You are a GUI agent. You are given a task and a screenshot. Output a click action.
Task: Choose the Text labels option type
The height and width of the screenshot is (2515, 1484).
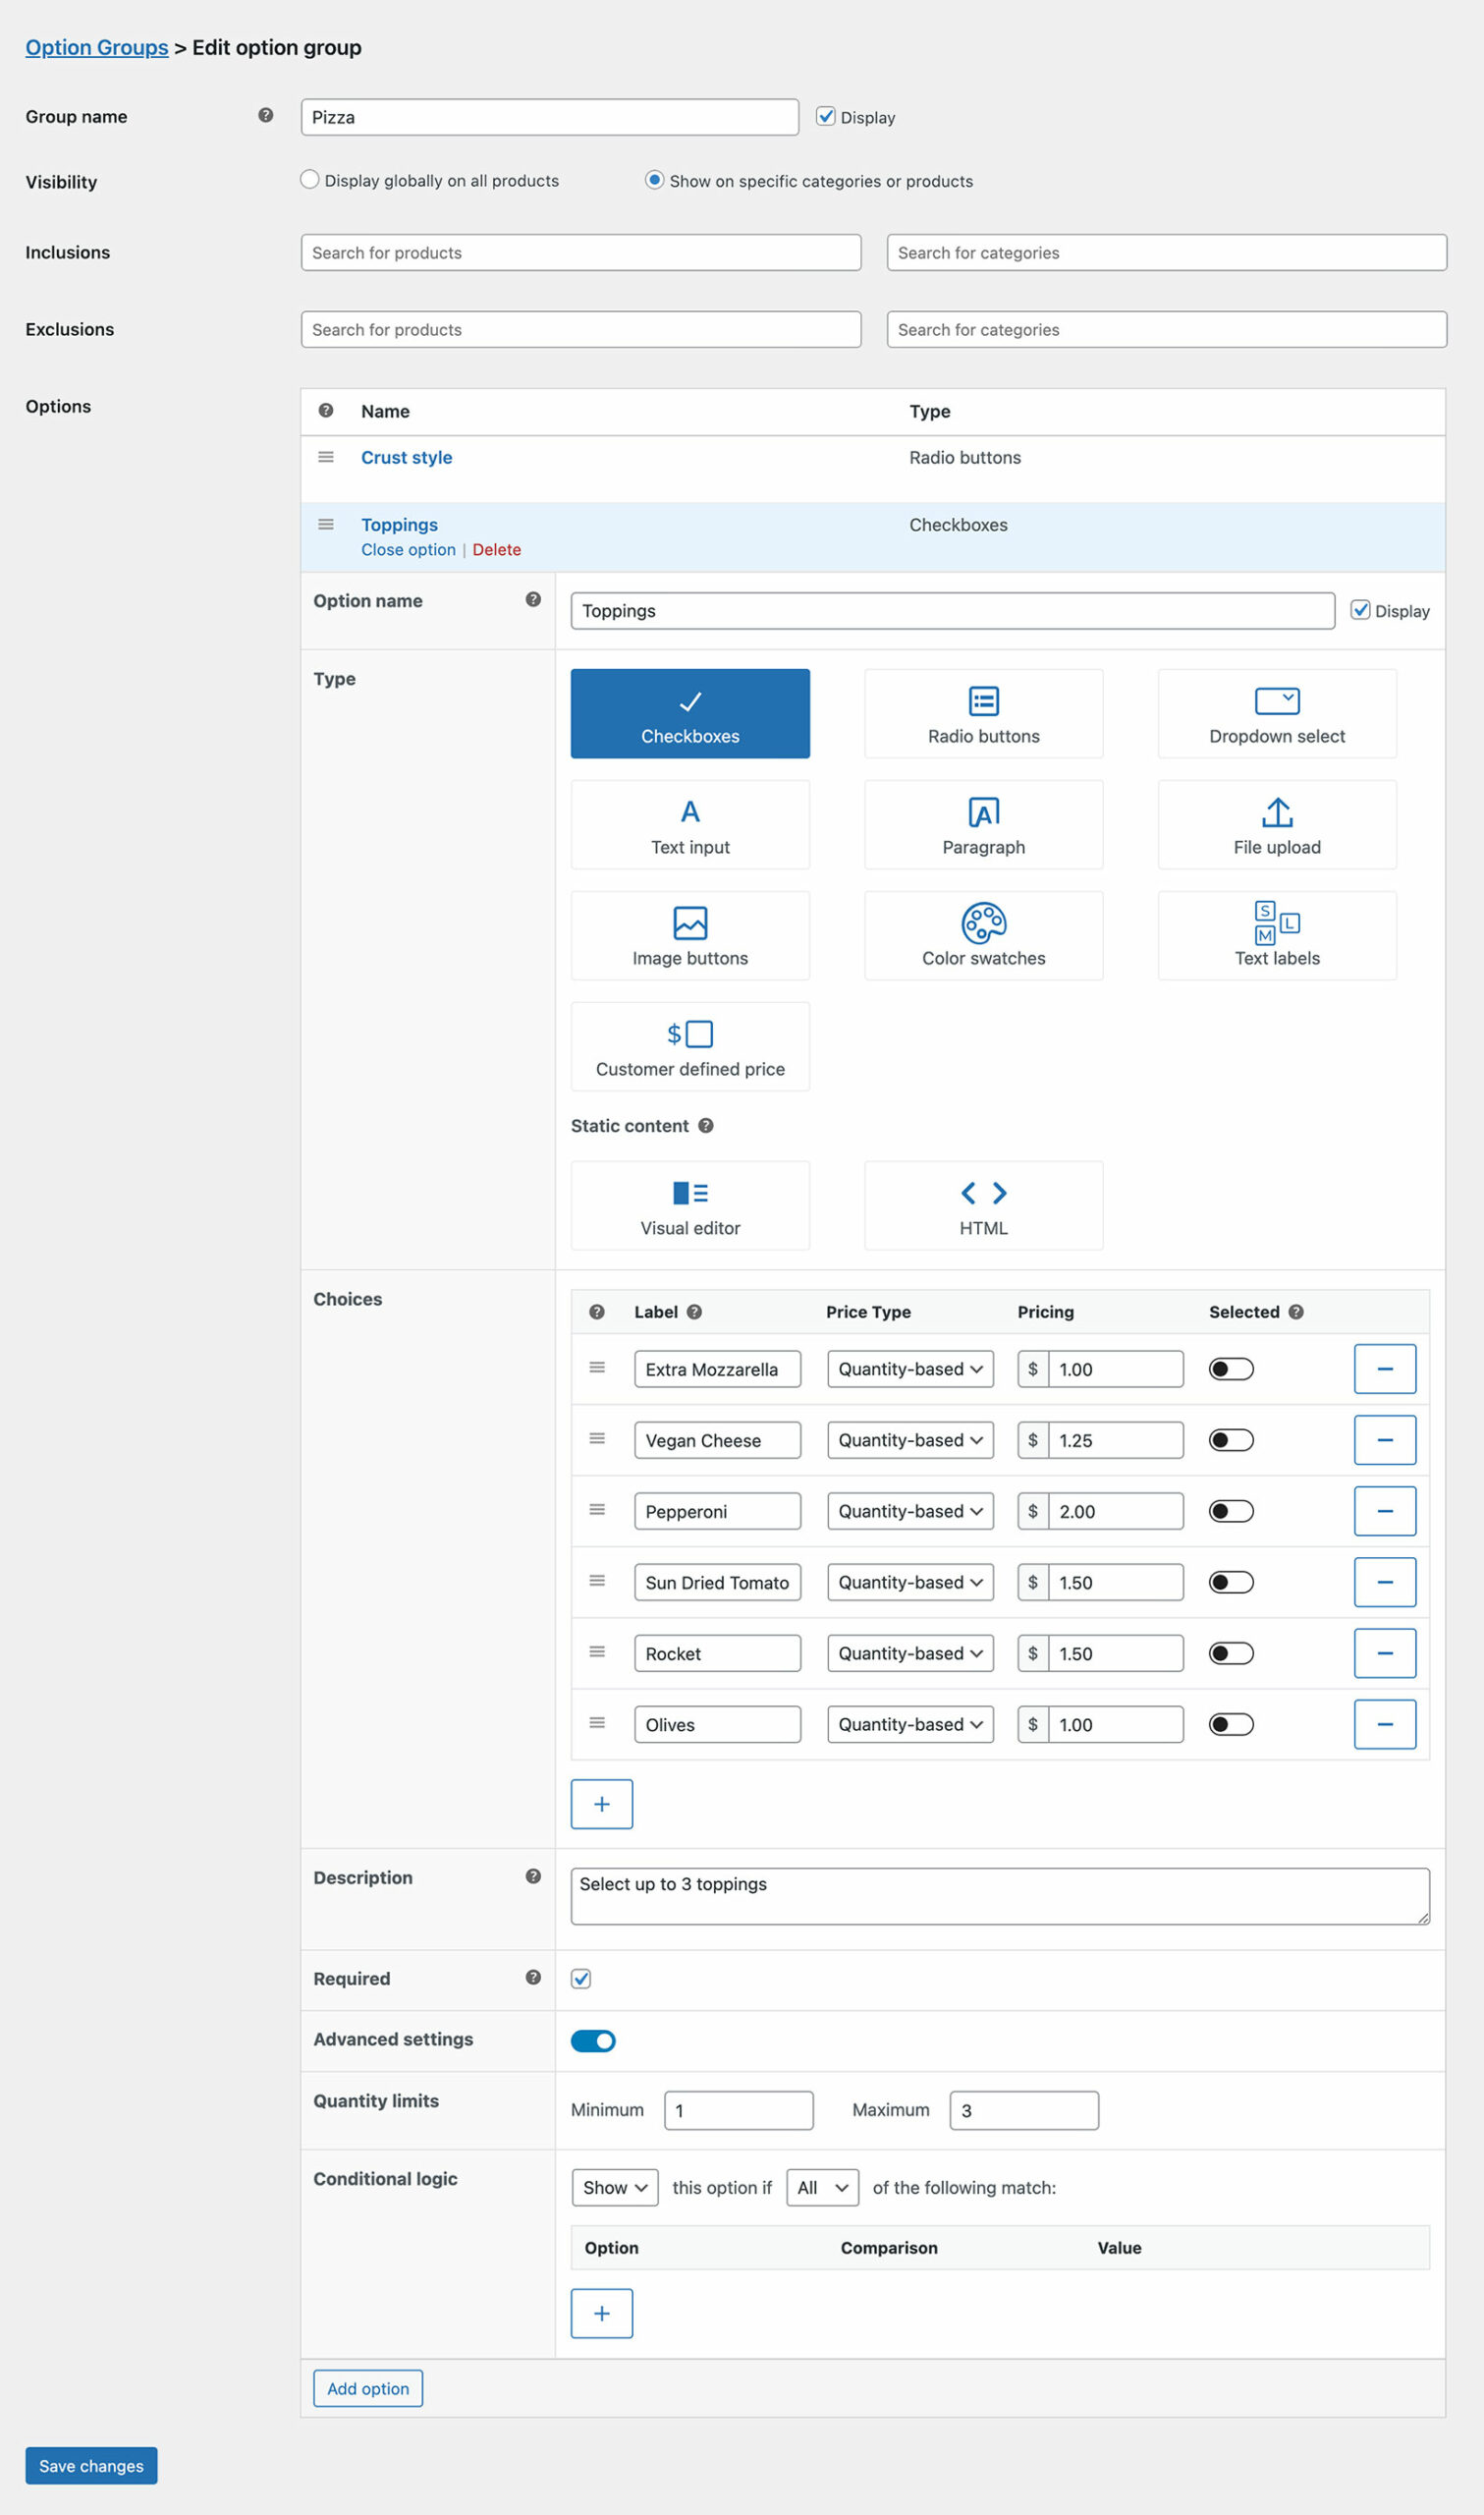coord(1276,935)
